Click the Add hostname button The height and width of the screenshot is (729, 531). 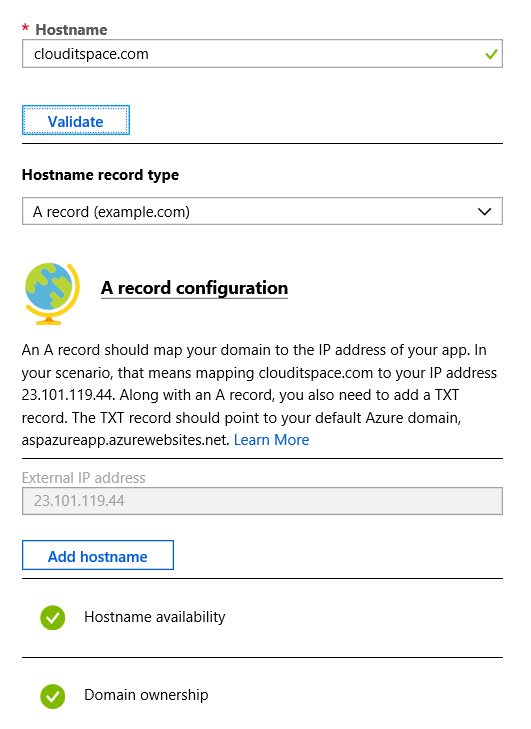(98, 556)
